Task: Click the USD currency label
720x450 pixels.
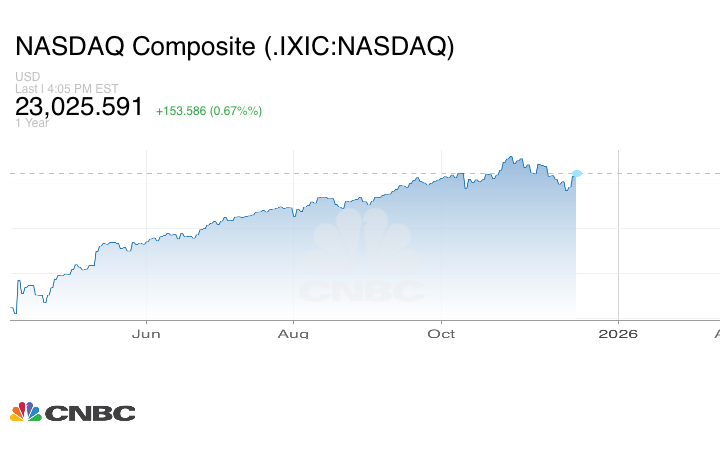Action: point(27,77)
